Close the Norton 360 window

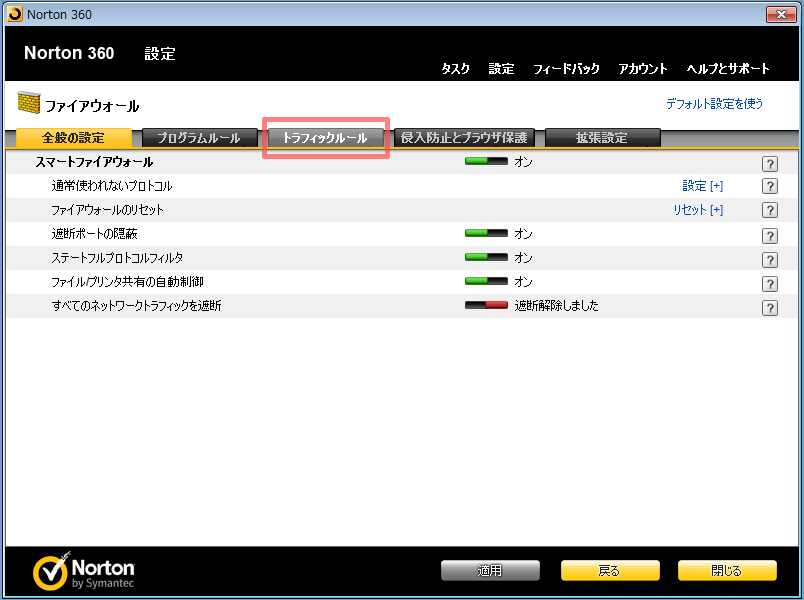[x=781, y=14]
